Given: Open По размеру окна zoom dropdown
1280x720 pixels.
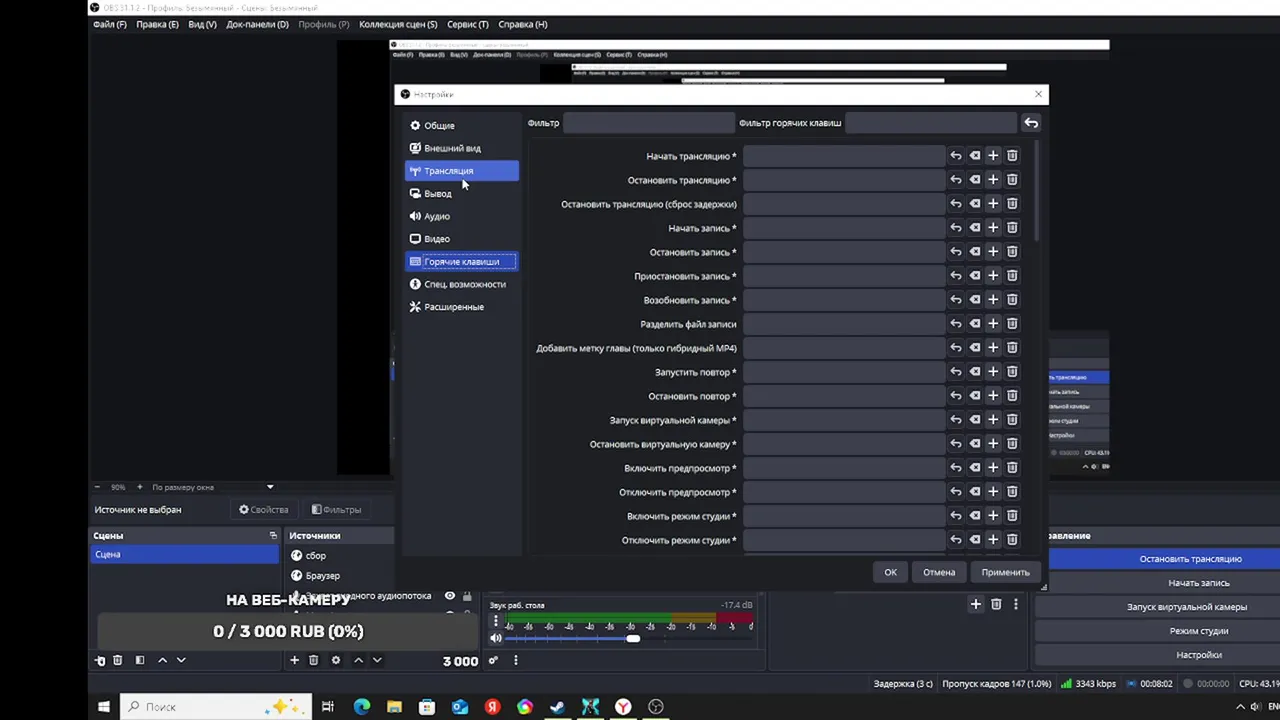Looking at the screenshot, I should [x=270, y=487].
